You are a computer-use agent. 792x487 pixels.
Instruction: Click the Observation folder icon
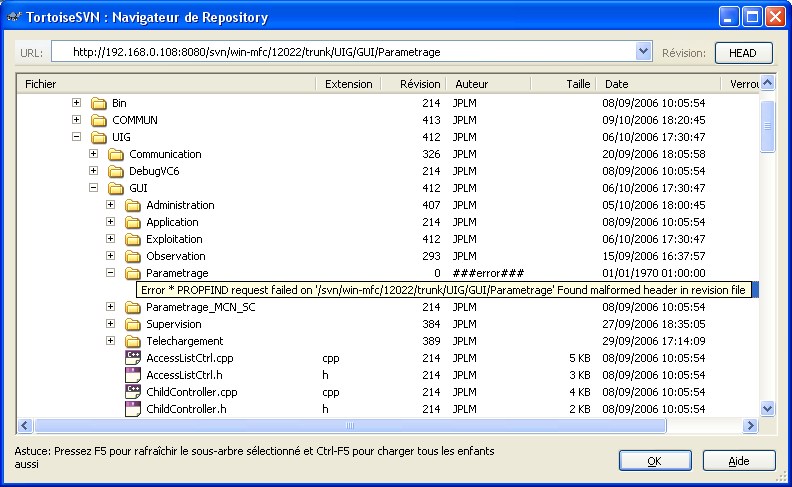pyautogui.click(x=133, y=257)
